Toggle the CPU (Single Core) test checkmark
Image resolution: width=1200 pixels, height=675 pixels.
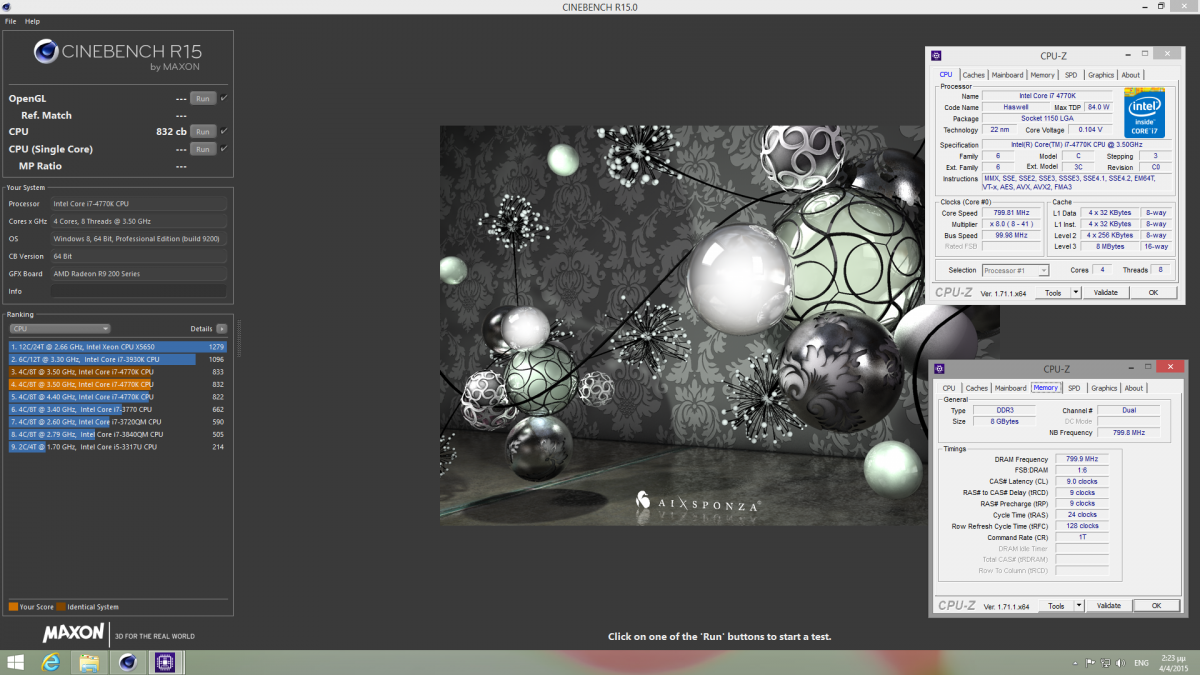[x=224, y=148]
